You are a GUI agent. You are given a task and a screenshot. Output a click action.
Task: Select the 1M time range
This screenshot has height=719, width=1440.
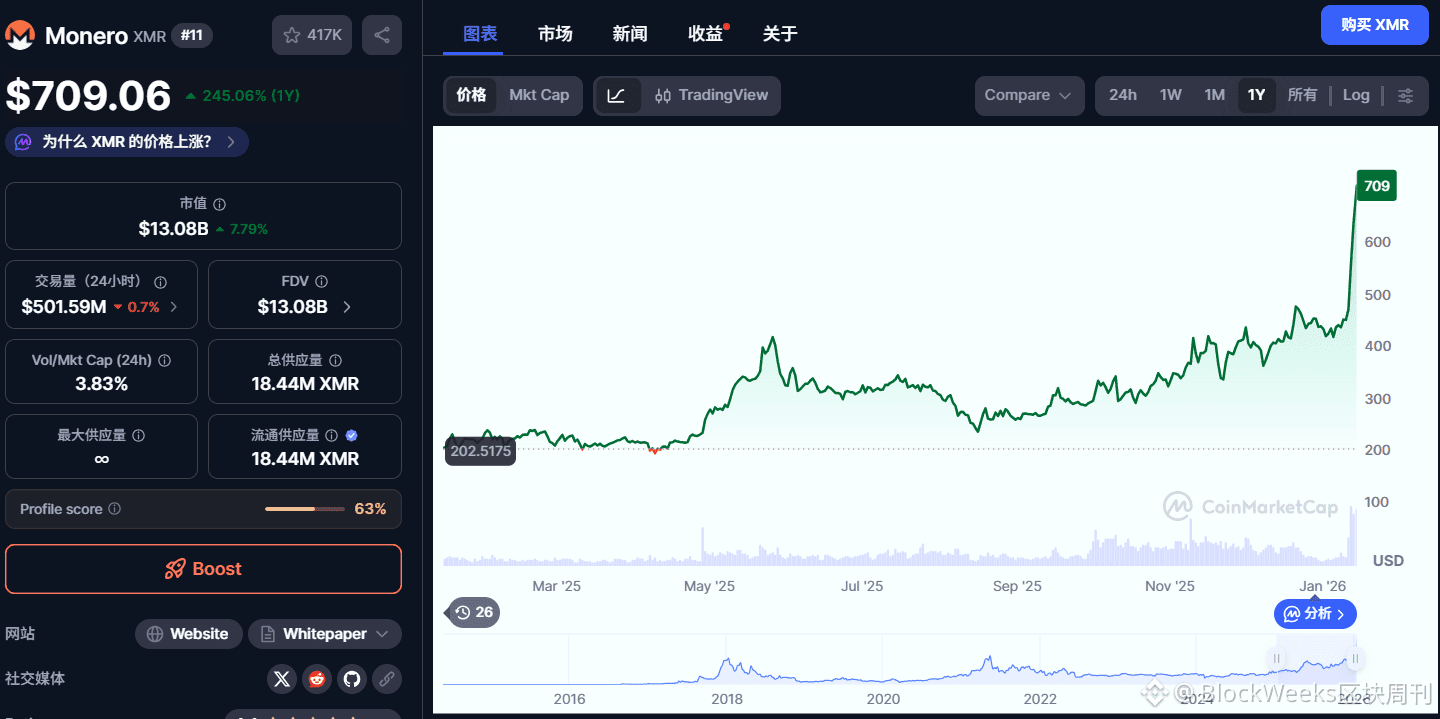[1215, 96]
